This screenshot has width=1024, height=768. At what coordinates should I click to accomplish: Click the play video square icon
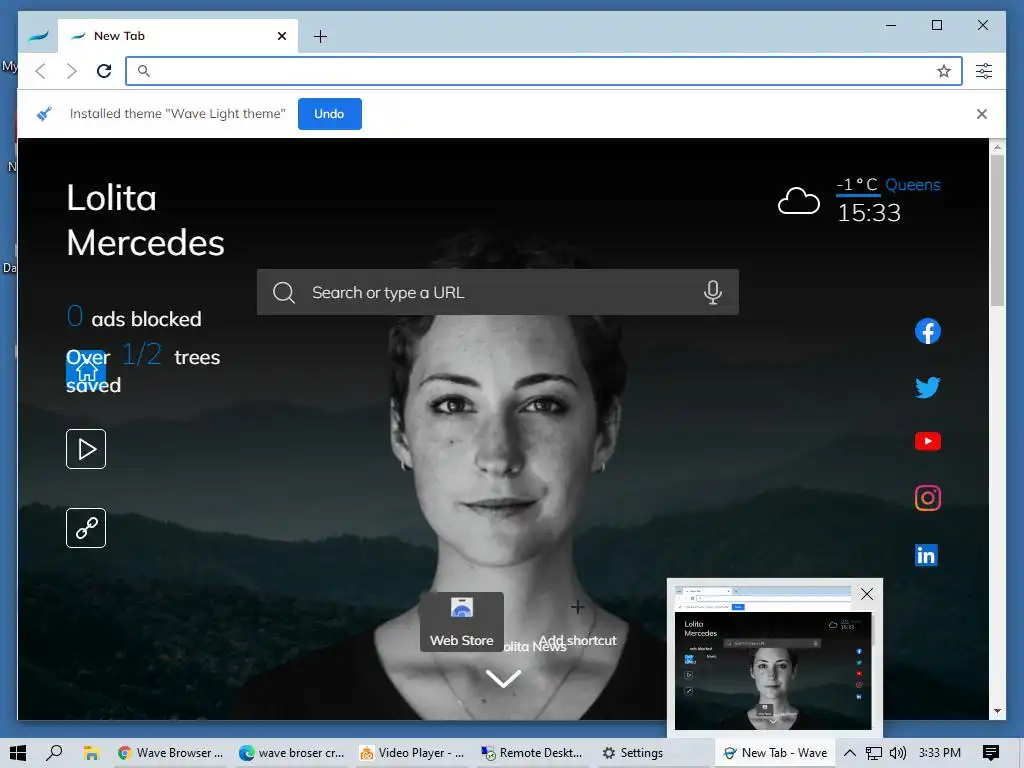86,449
